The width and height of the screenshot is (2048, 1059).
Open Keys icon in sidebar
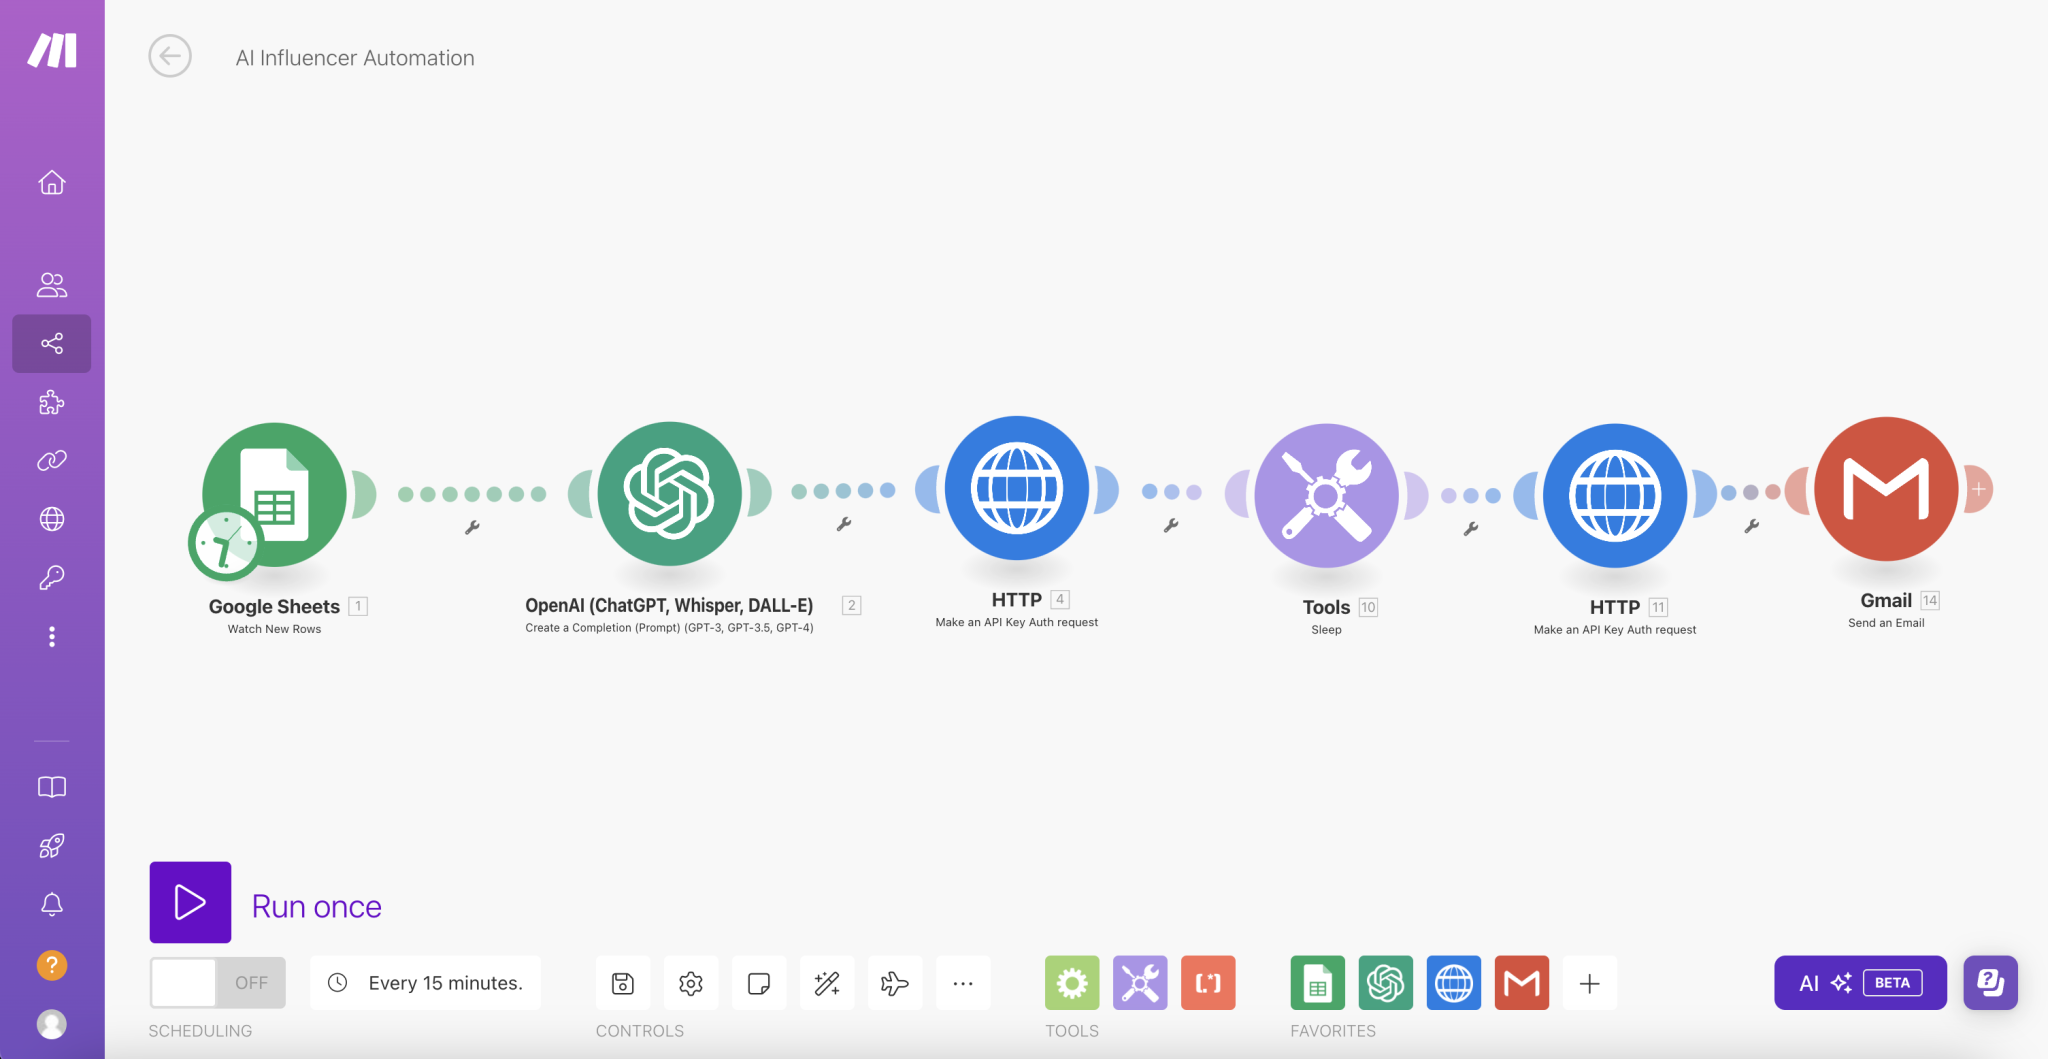pos(52,577)
